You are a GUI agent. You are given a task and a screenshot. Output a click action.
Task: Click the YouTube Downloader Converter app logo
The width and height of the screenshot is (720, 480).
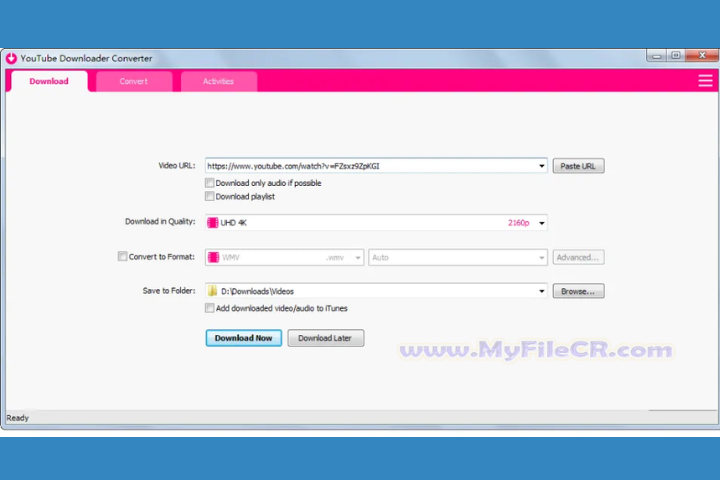click(11, 58)
